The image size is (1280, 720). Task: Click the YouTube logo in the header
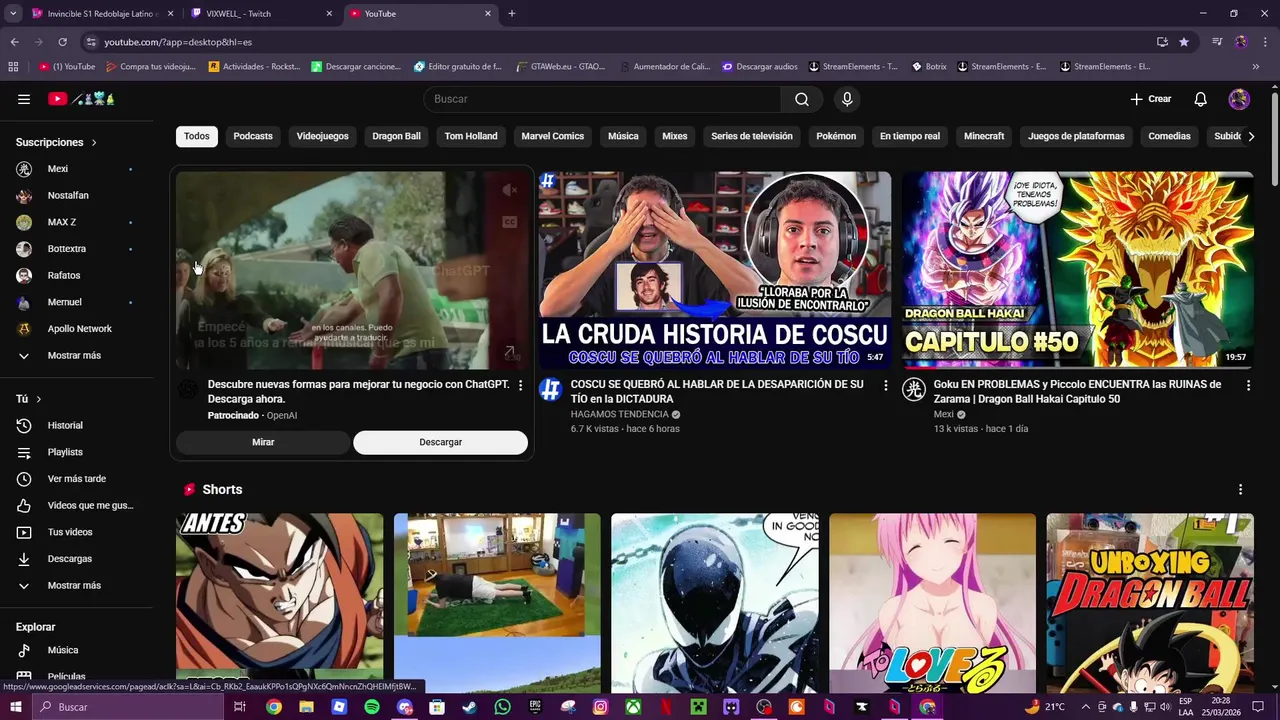82,99
